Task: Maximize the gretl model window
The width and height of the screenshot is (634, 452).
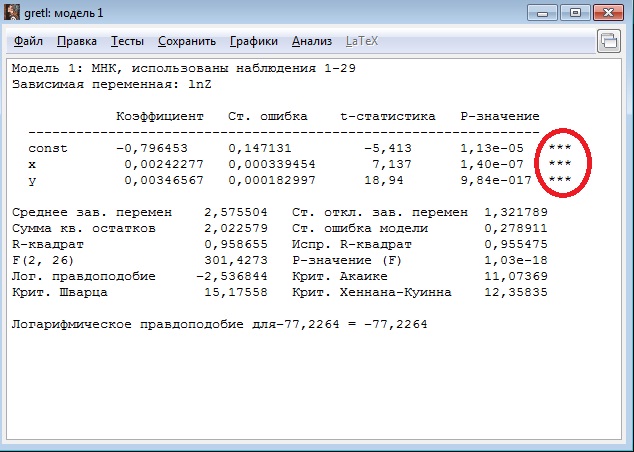Action: [x=574, y=12]
